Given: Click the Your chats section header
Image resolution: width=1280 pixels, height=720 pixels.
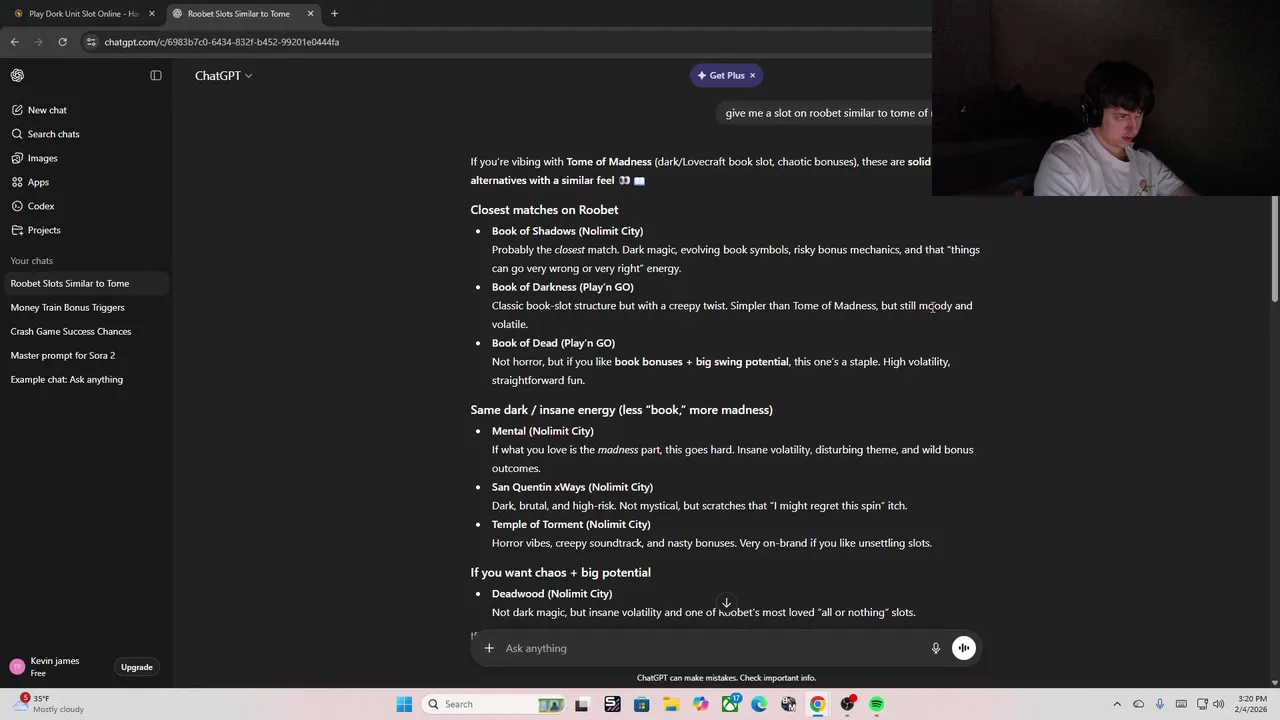Looking at the screenshot, I should click(32, 261).
